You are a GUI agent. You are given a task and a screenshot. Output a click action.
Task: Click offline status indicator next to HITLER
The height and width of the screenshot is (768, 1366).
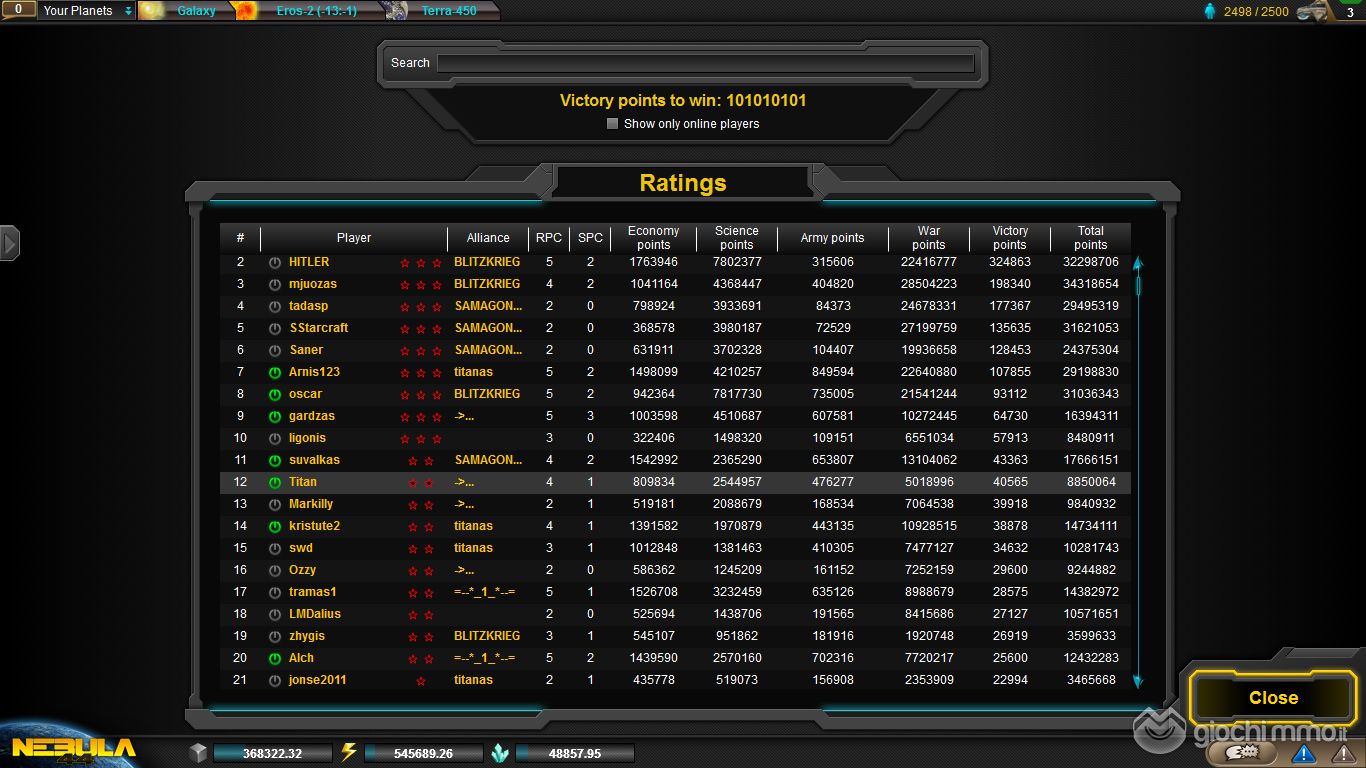(275, 262)
